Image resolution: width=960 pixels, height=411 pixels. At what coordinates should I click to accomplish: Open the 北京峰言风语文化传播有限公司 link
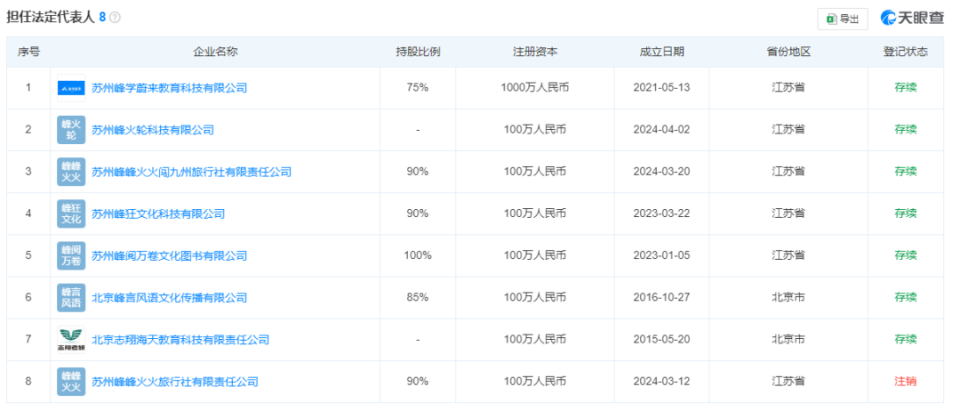[170, 298]
